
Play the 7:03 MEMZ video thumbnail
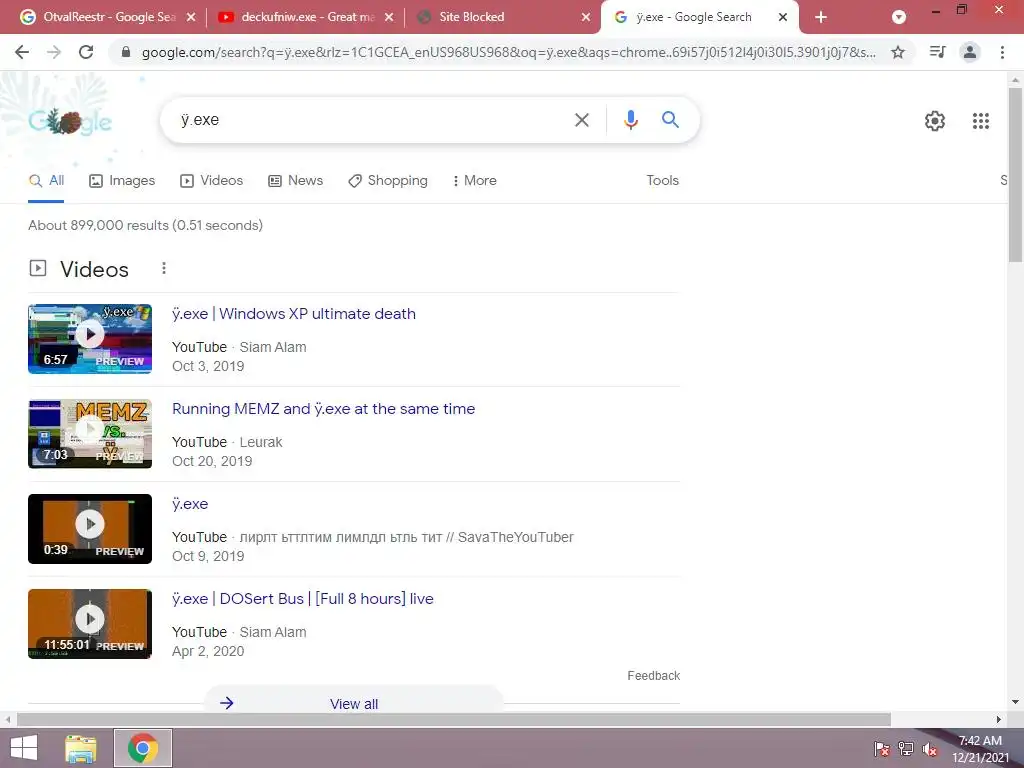90,434
